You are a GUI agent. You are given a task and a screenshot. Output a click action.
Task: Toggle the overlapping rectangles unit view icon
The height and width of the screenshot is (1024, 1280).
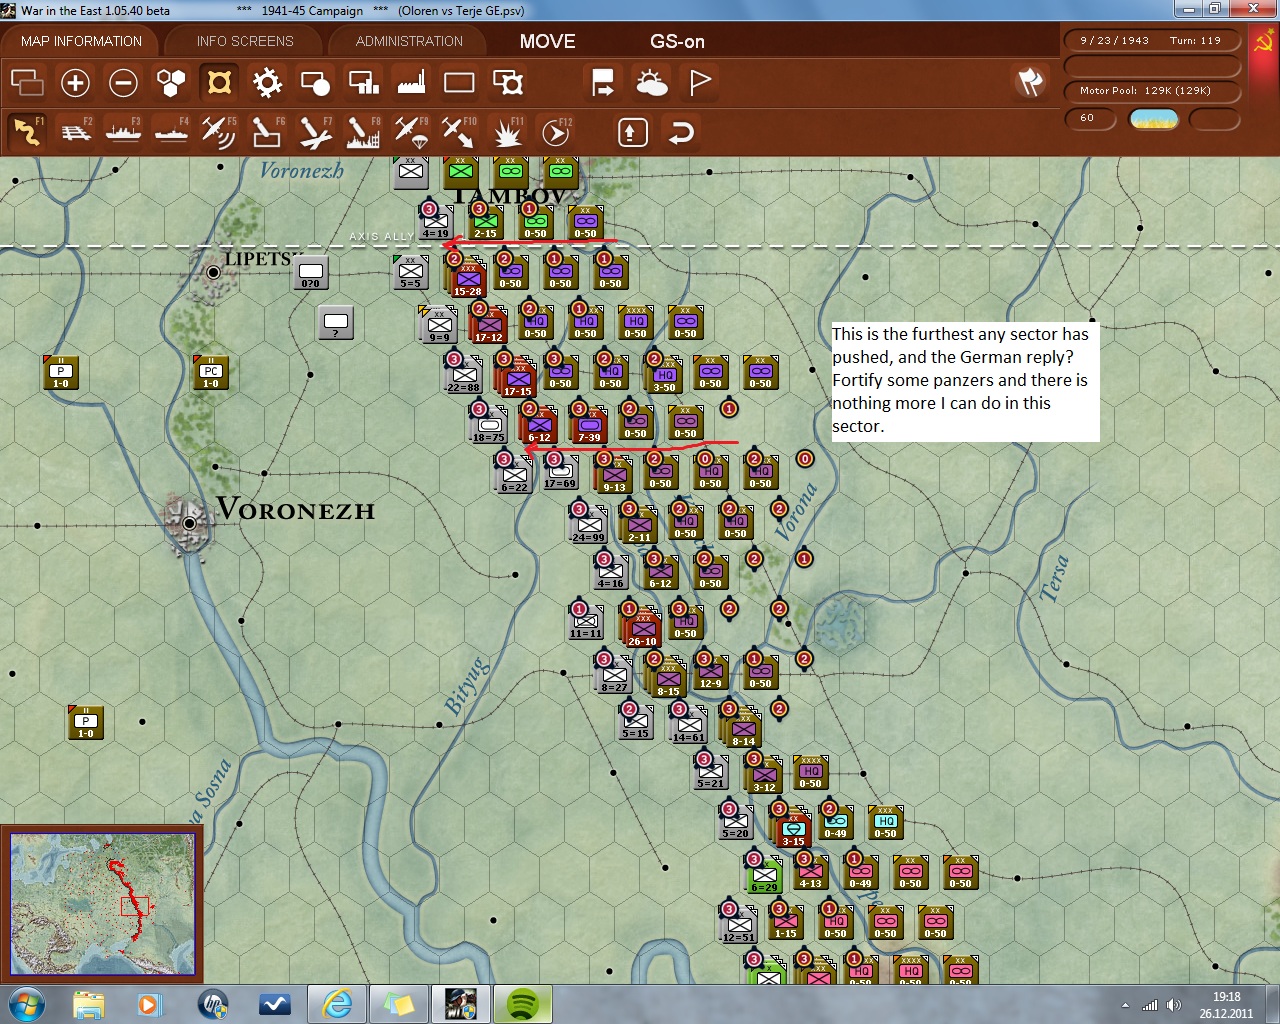(27, 82)
